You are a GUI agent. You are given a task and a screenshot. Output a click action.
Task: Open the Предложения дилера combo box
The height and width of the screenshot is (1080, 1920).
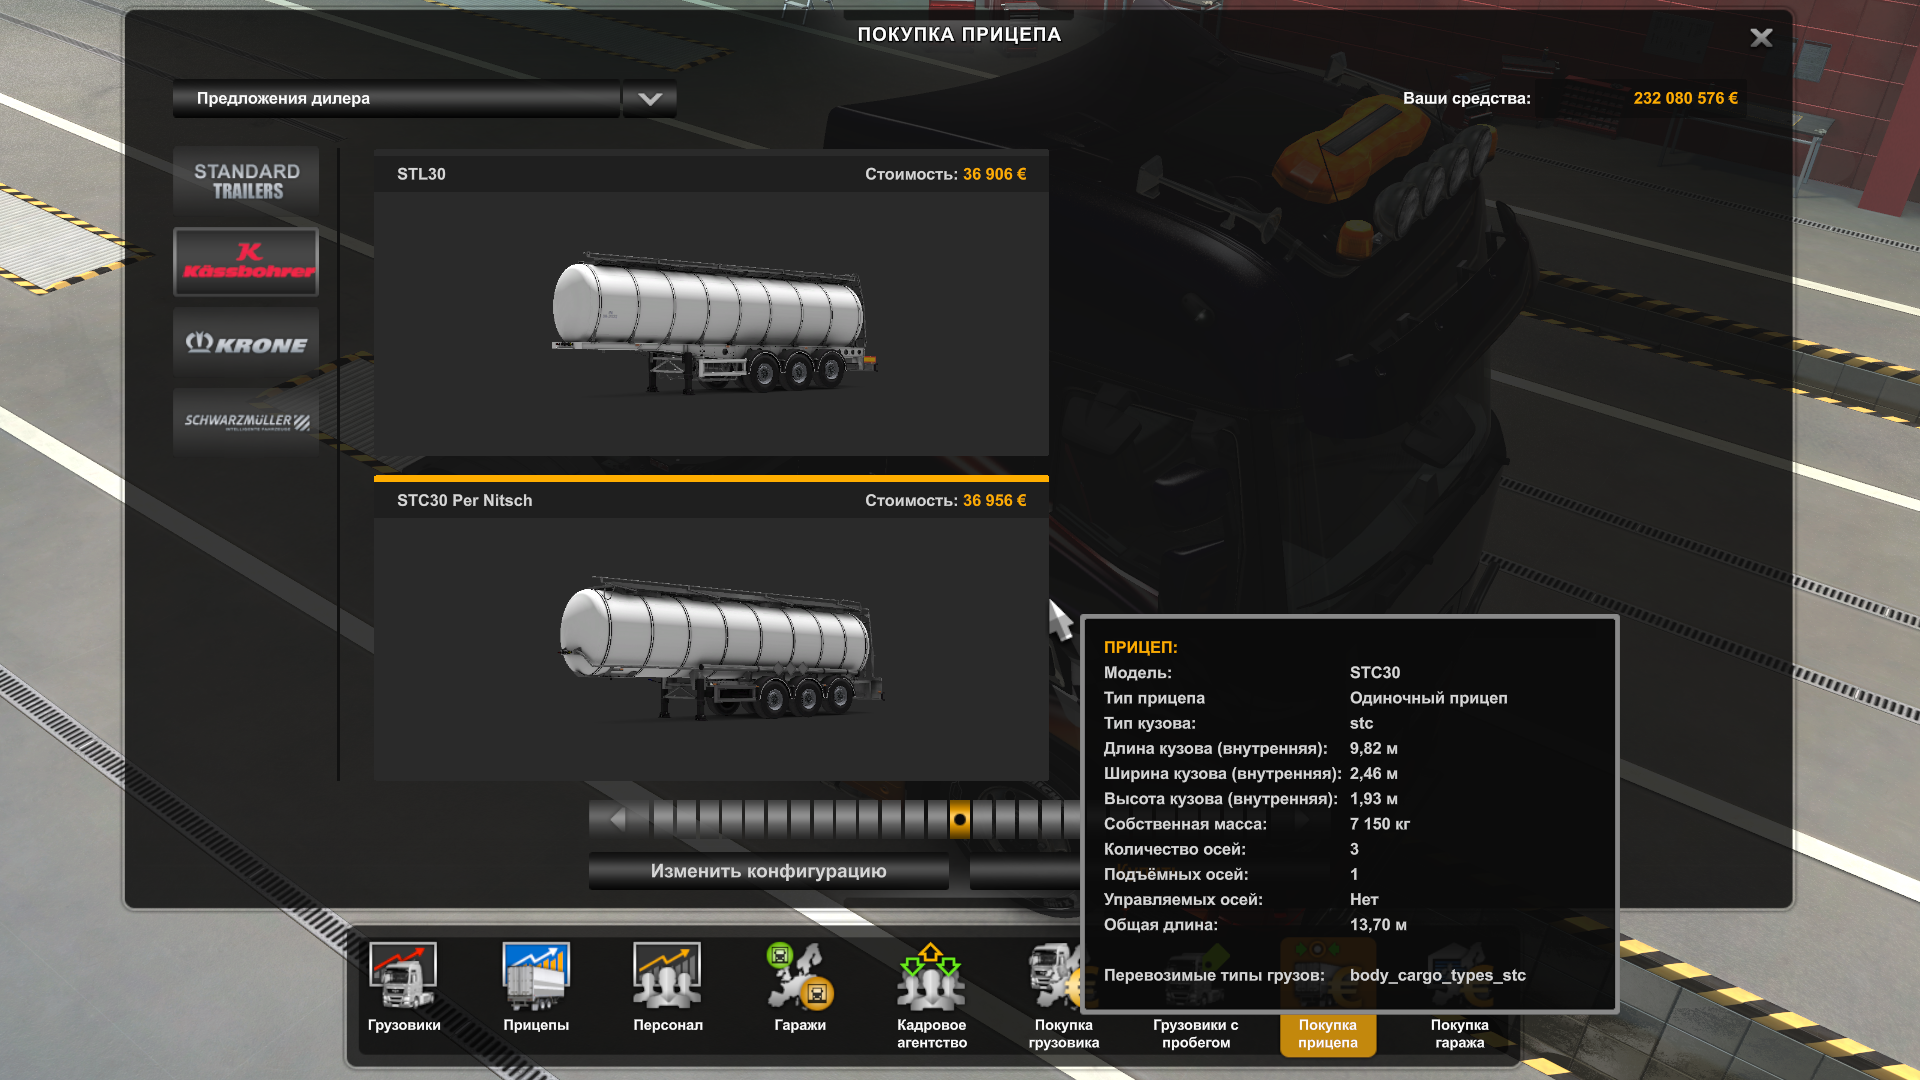[396, 99]
